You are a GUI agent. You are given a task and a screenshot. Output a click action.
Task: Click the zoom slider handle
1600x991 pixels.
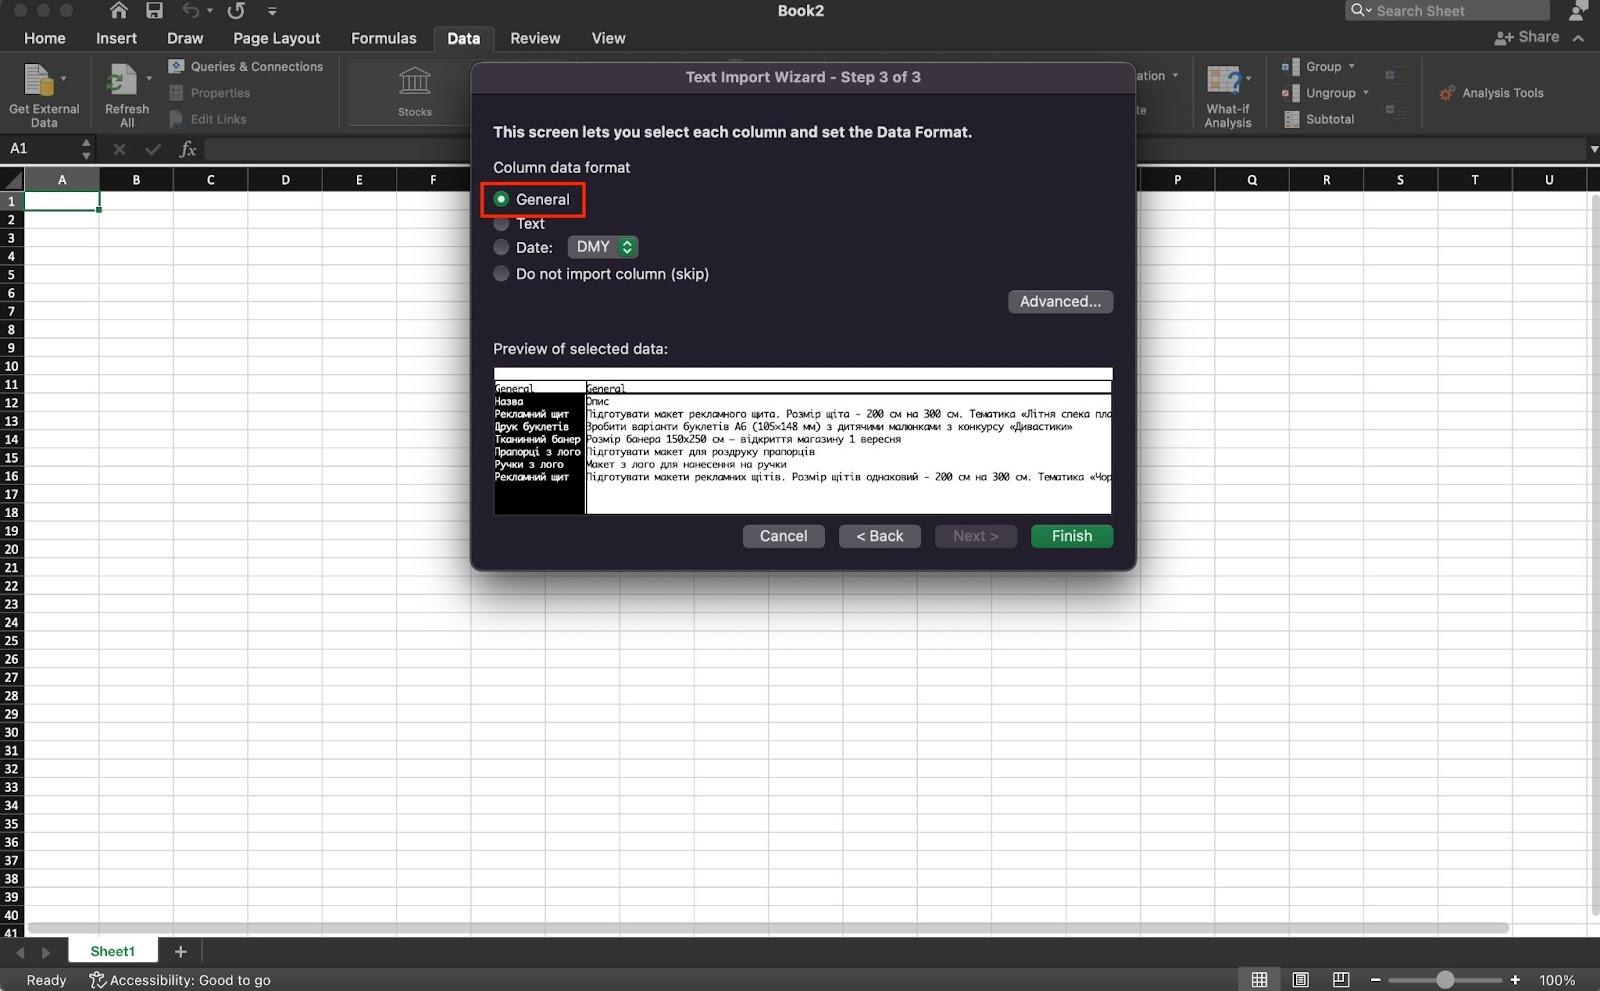point(1445,980)
